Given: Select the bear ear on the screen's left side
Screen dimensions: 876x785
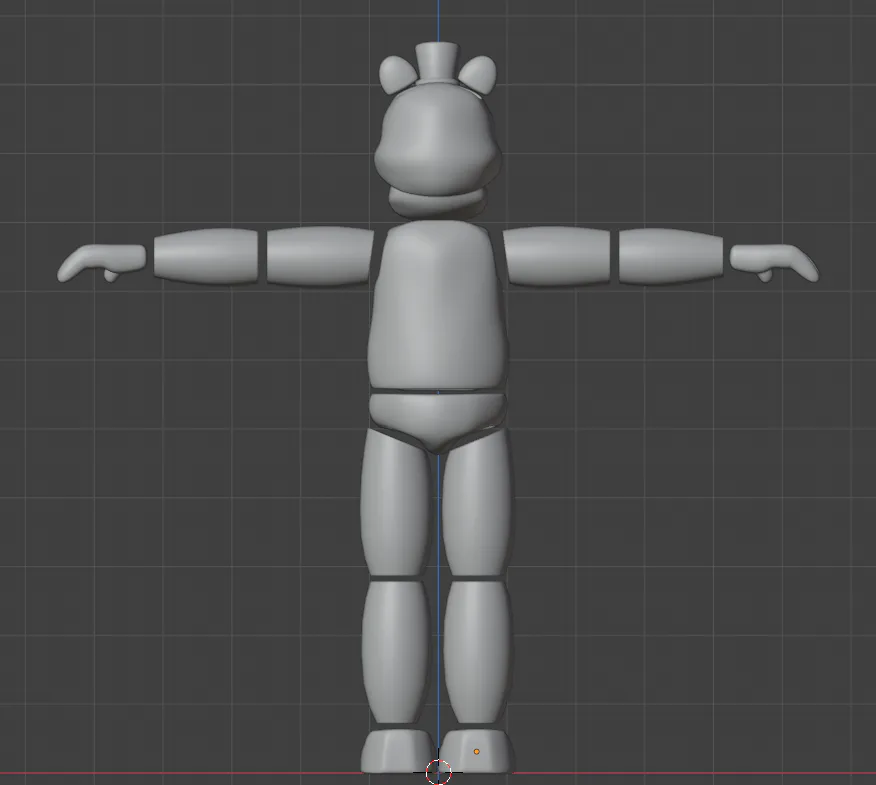Looking at the screenshot, I should pos(397,75).
